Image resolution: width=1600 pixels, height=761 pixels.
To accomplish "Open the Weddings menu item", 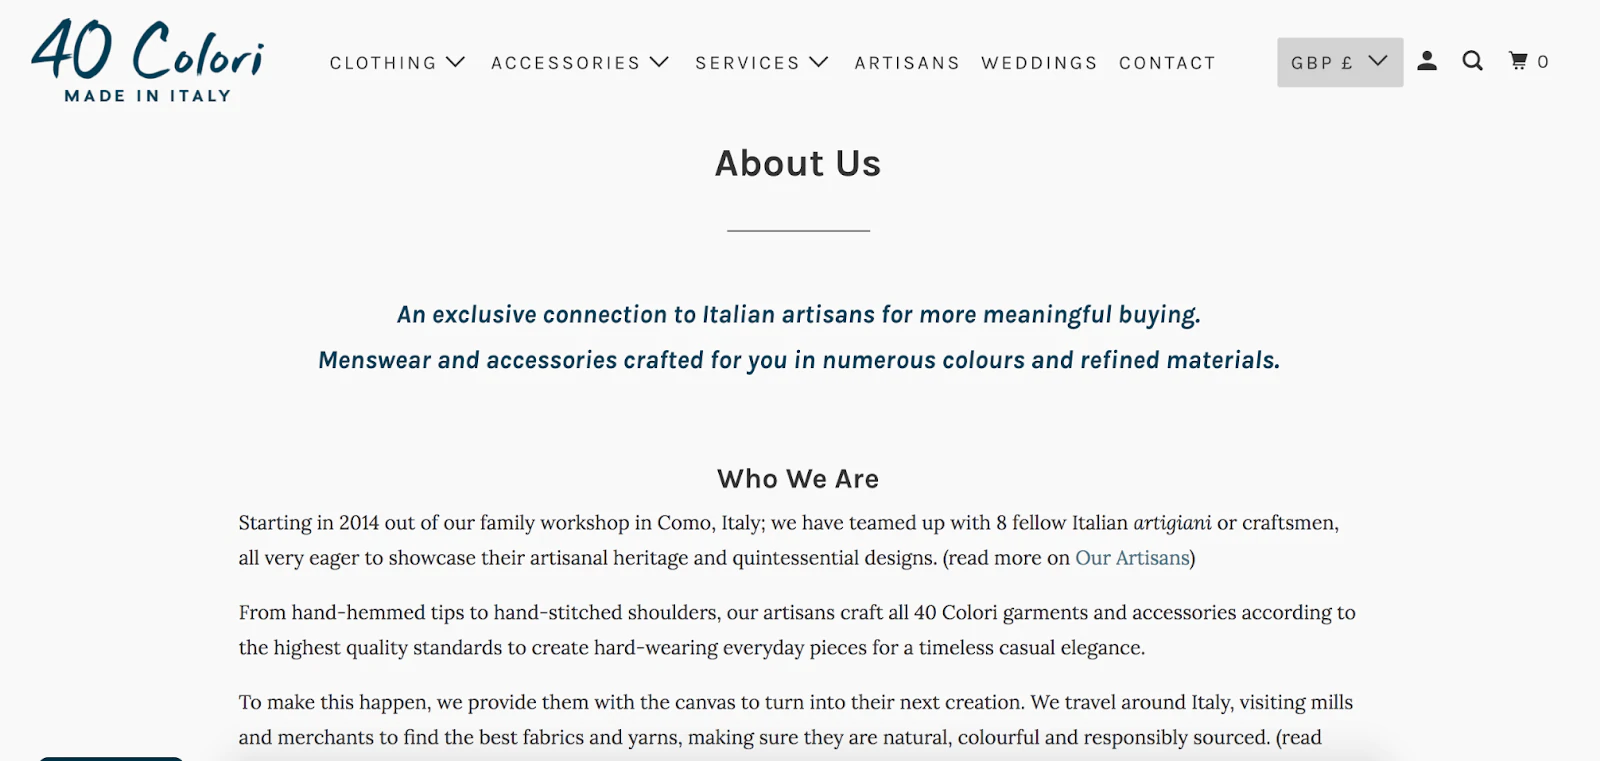I will coord(1039,63).
